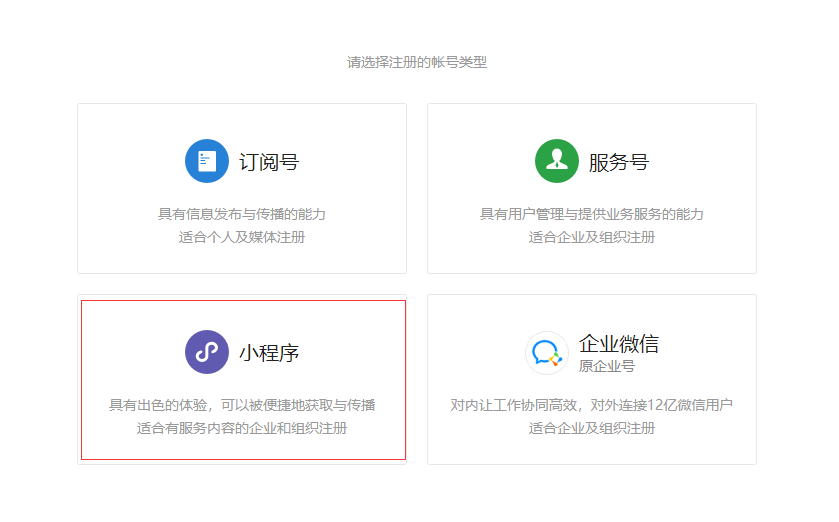Select the 服务号 account type title
Screen dimensions: 839x522
[619, 162]
